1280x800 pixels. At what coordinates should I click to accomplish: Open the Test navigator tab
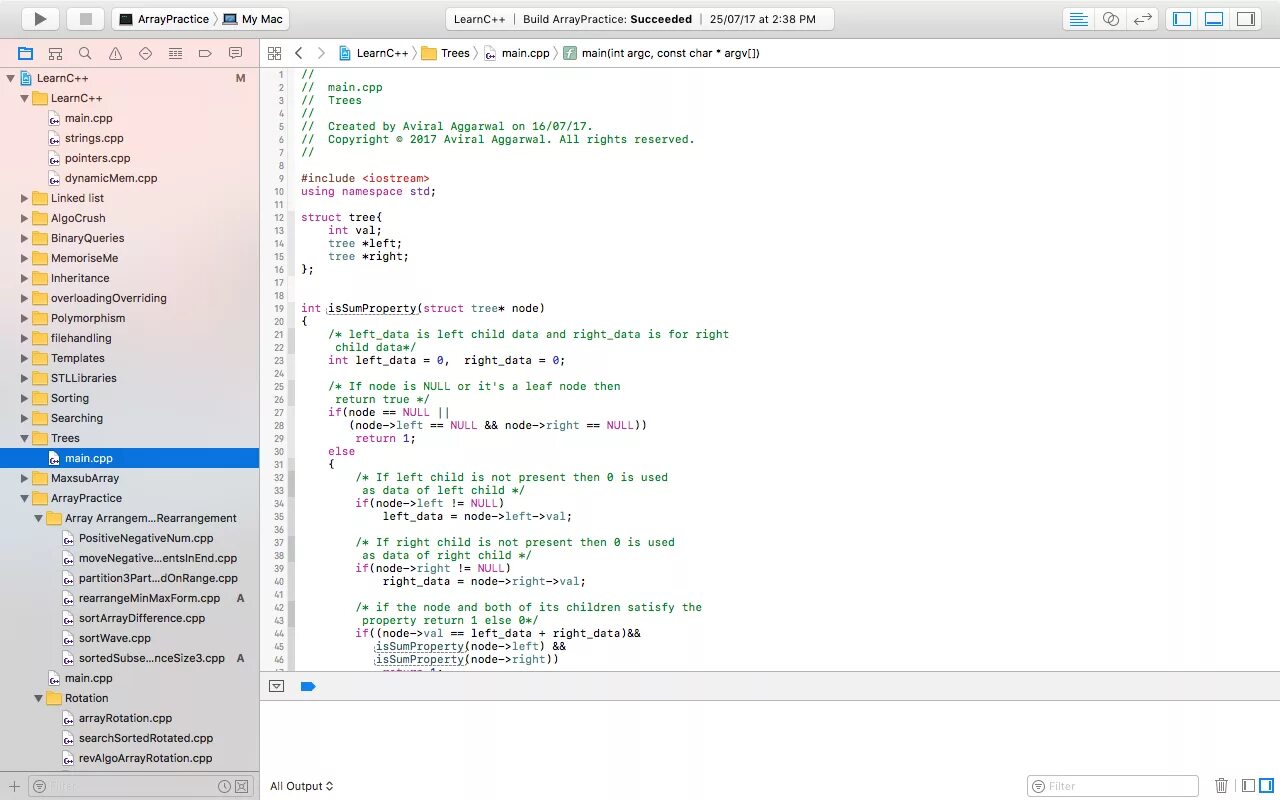(145, 53)
